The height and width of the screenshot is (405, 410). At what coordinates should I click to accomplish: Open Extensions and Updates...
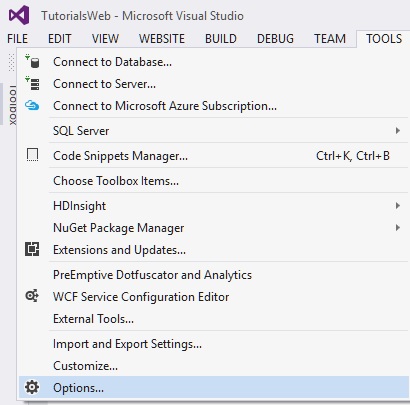pyautogui.click(x=213, y=250)
